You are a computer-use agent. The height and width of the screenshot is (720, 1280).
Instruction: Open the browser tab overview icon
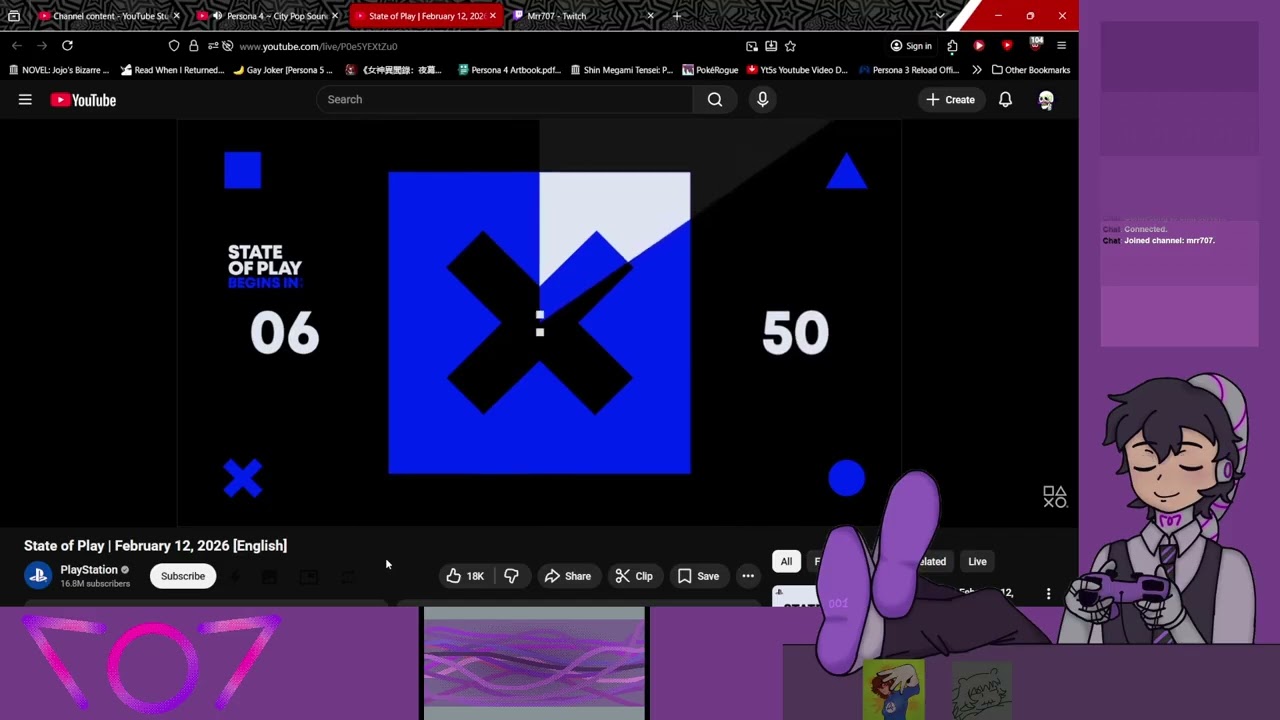(14, 16)
